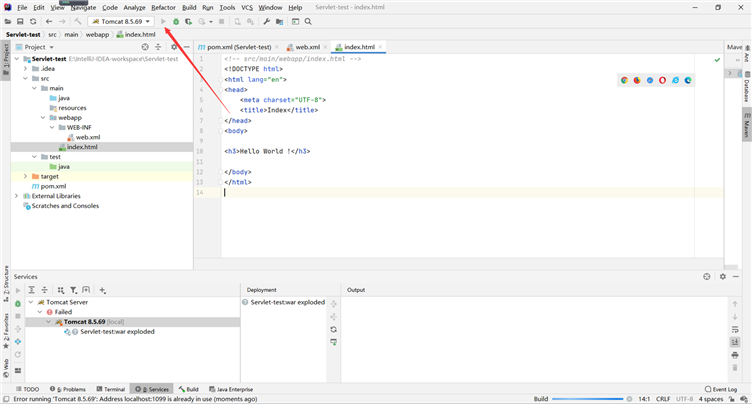Click Filter icon in Services toolbar
This screenshot has width=752, height=404.
pyautogui.click(x=73, y=290)
